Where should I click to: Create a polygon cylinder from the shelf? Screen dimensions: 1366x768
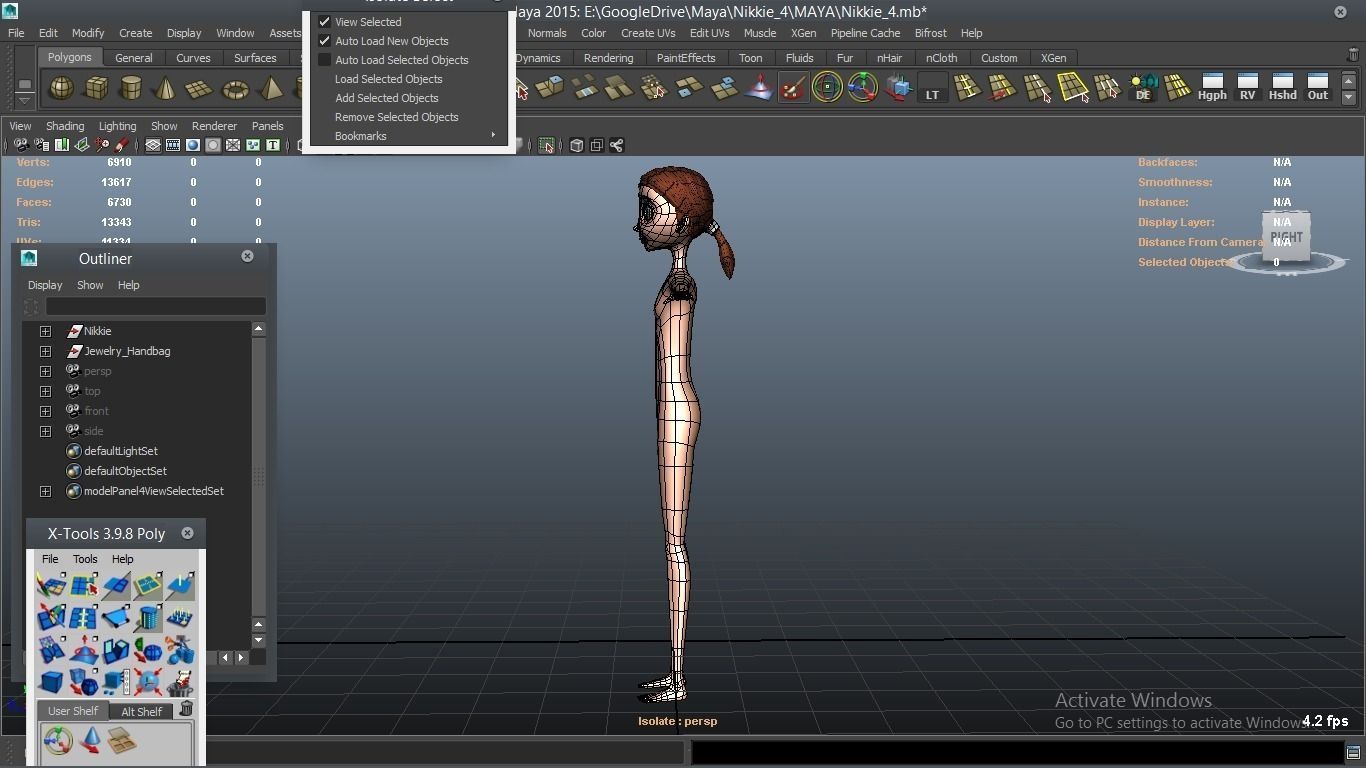click(131, 89)
